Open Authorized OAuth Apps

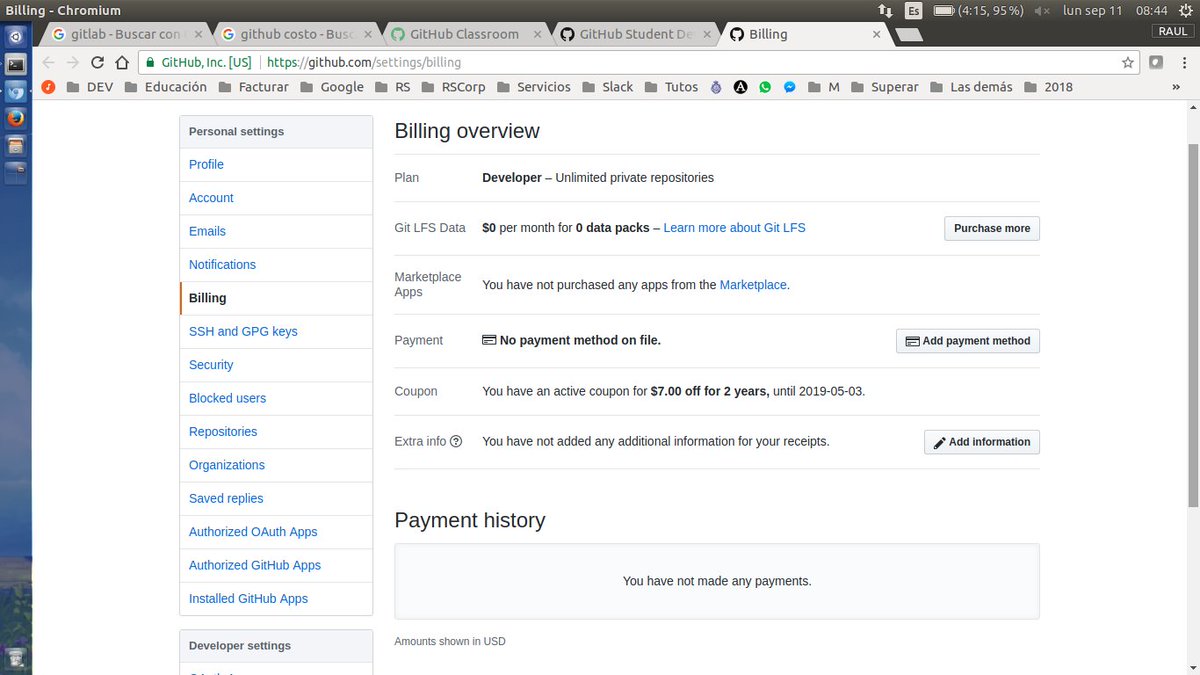click(253, 532)
